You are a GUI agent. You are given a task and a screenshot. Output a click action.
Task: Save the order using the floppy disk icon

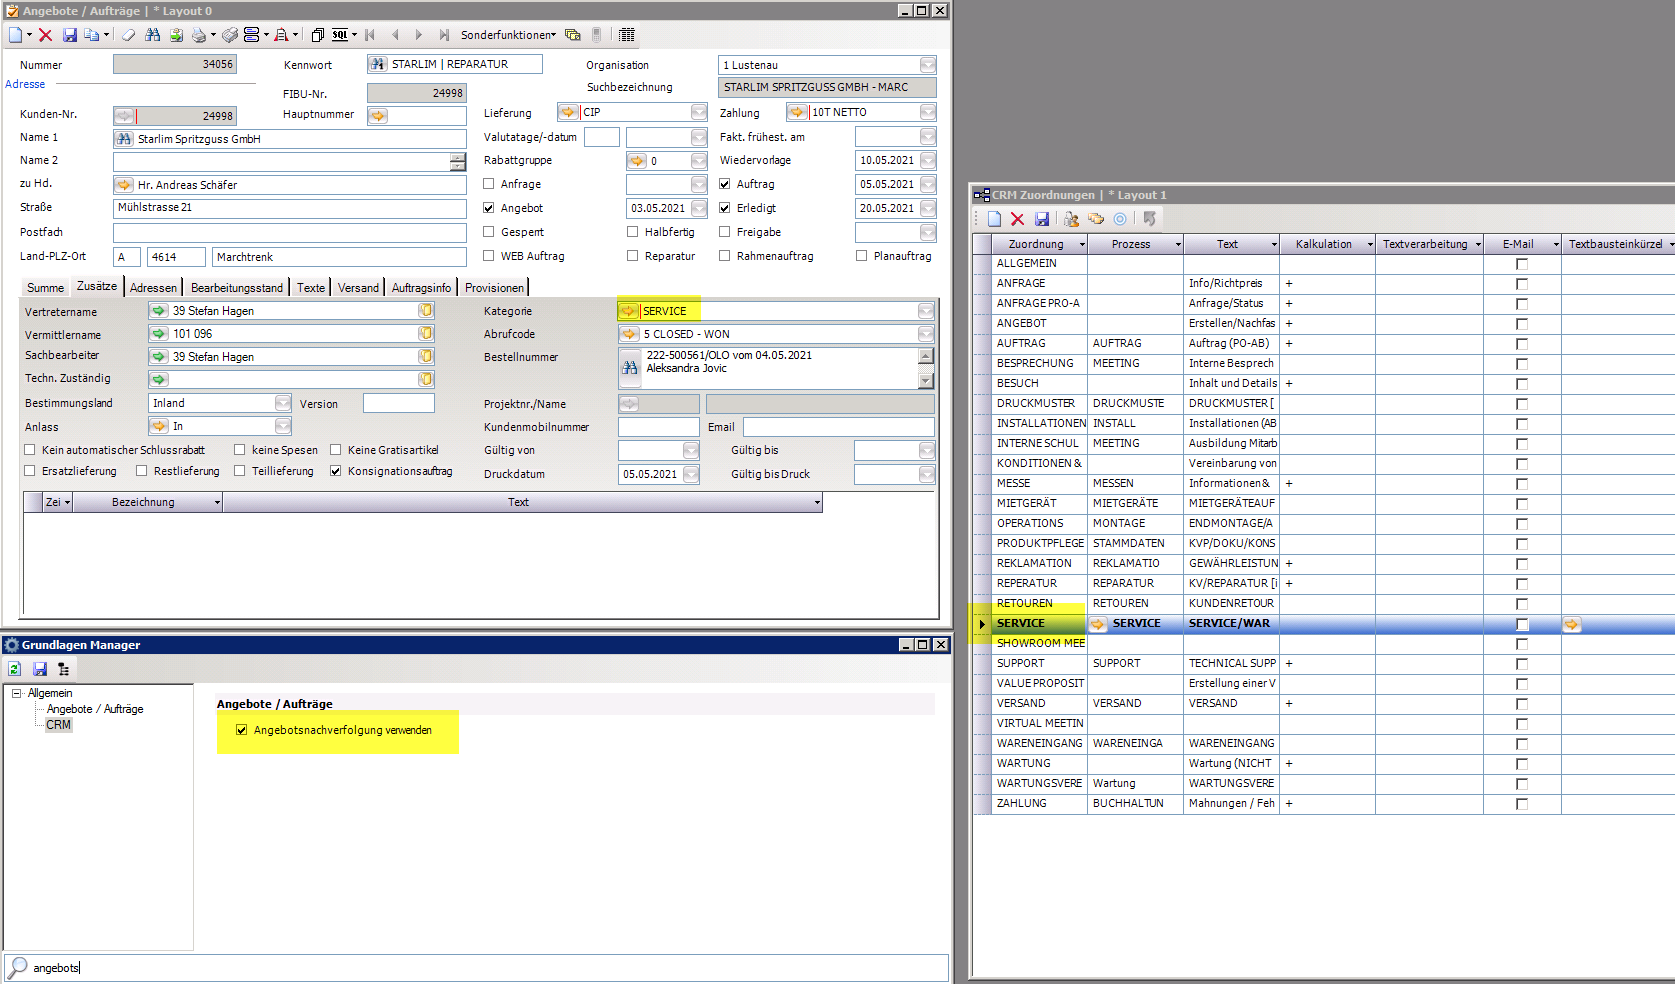[x=70, y=35]
